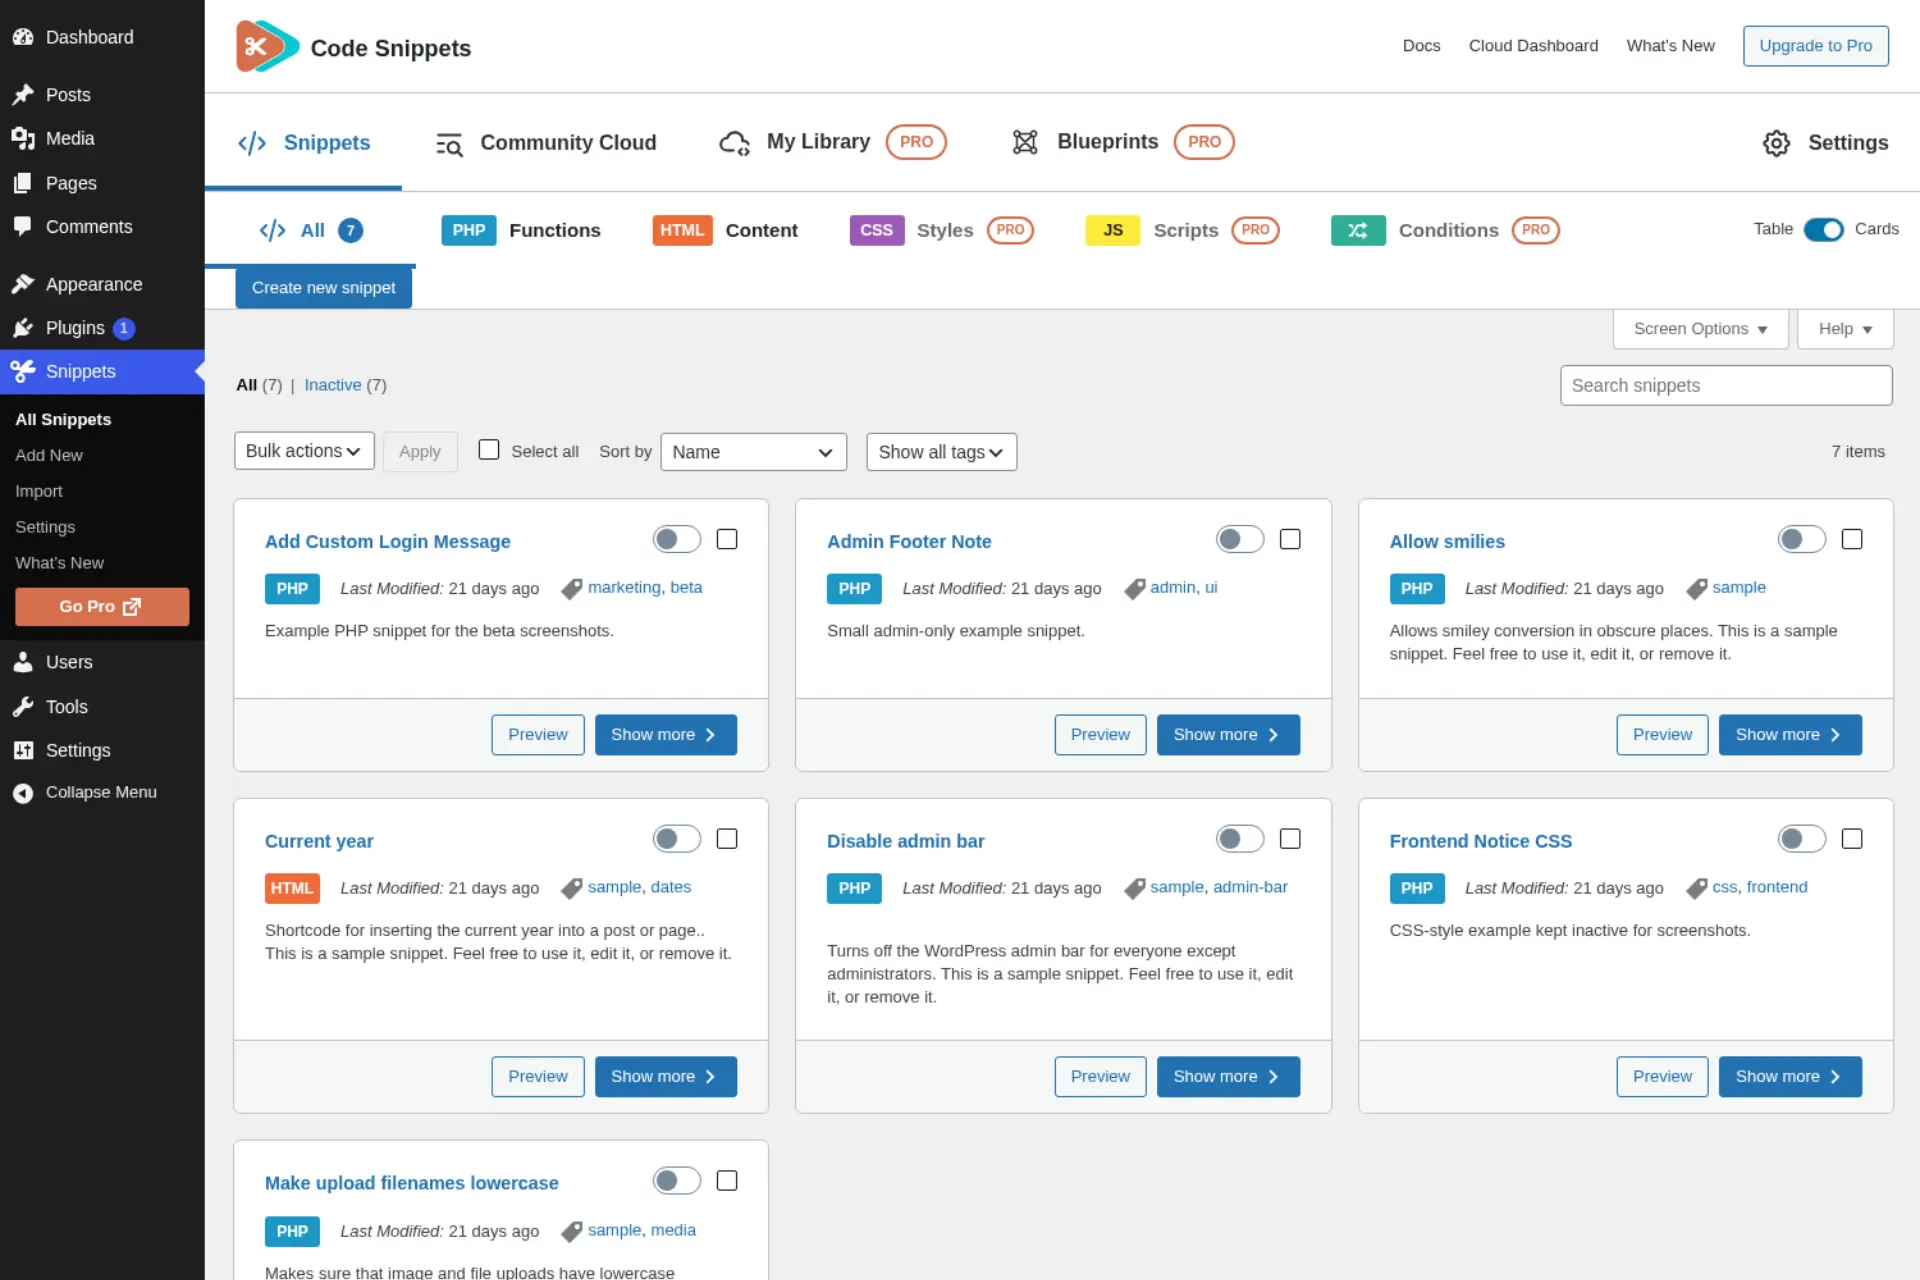Show more of Current year snippet

tap(666, 1077)
